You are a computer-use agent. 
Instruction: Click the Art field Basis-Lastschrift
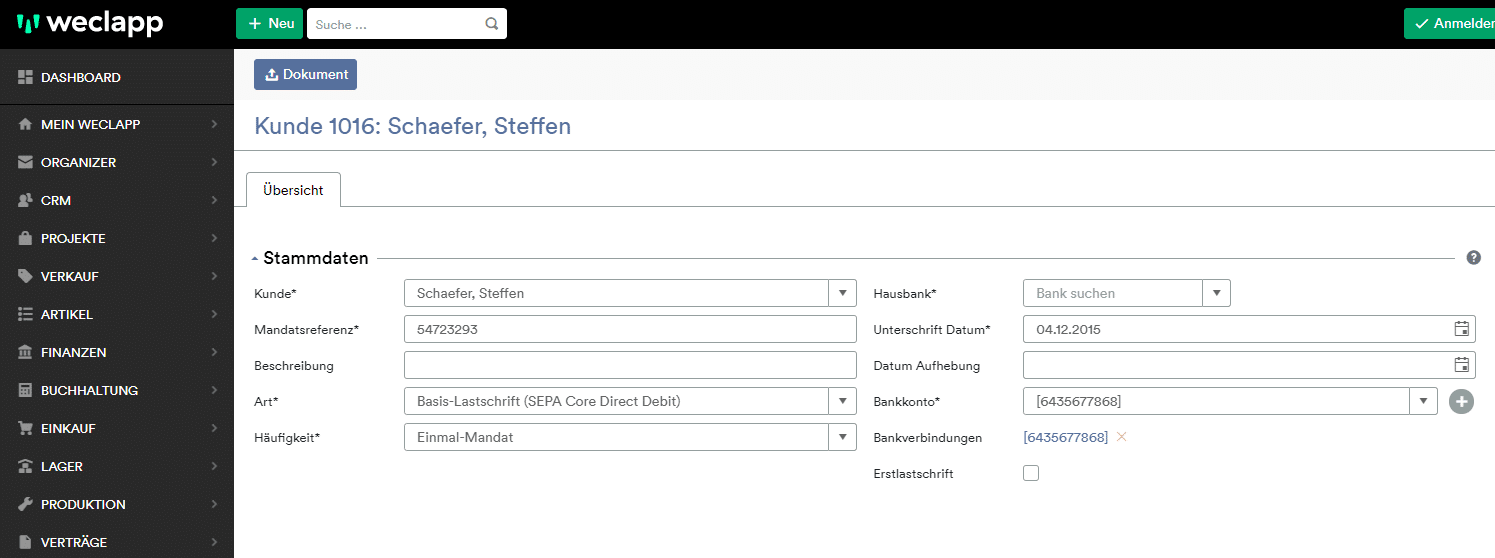click(617, 401)
